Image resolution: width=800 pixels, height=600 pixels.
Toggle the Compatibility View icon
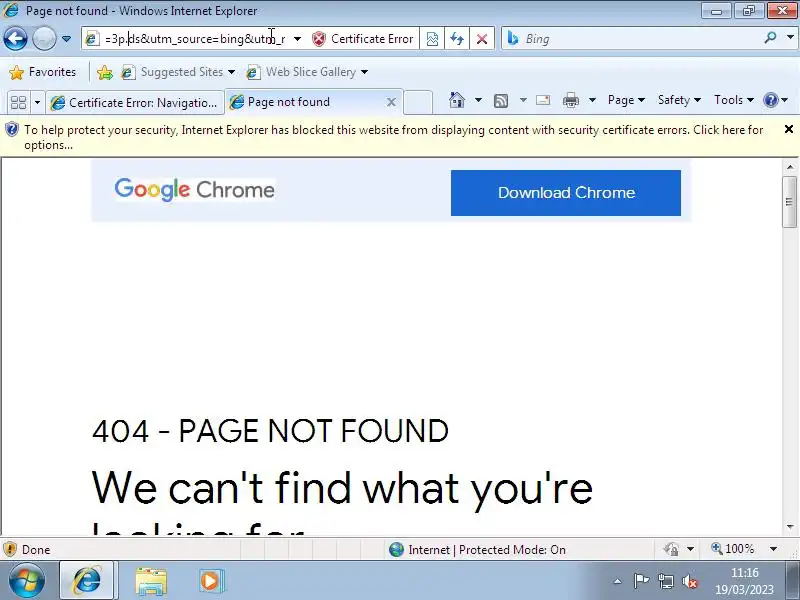pyautogui.click(x=432, y=39)
